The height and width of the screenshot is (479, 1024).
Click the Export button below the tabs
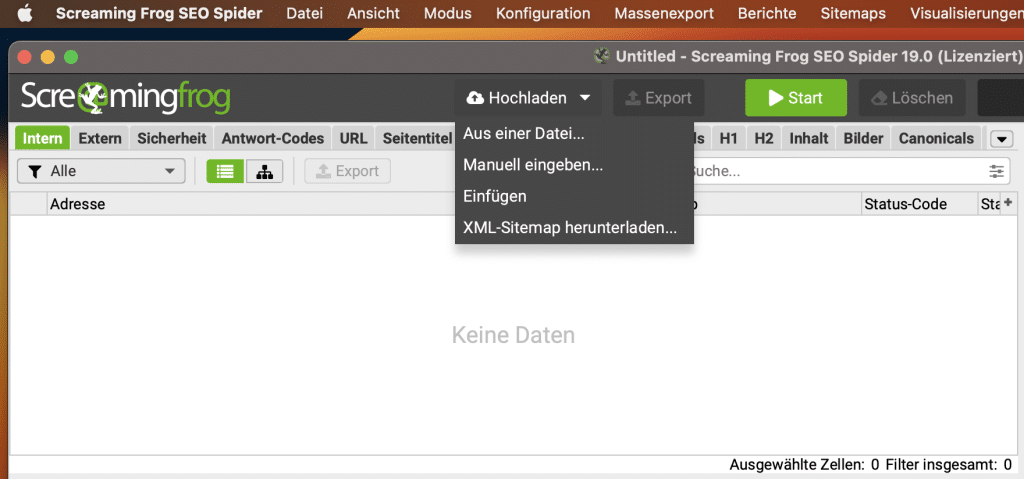click(x=347, y=171)
